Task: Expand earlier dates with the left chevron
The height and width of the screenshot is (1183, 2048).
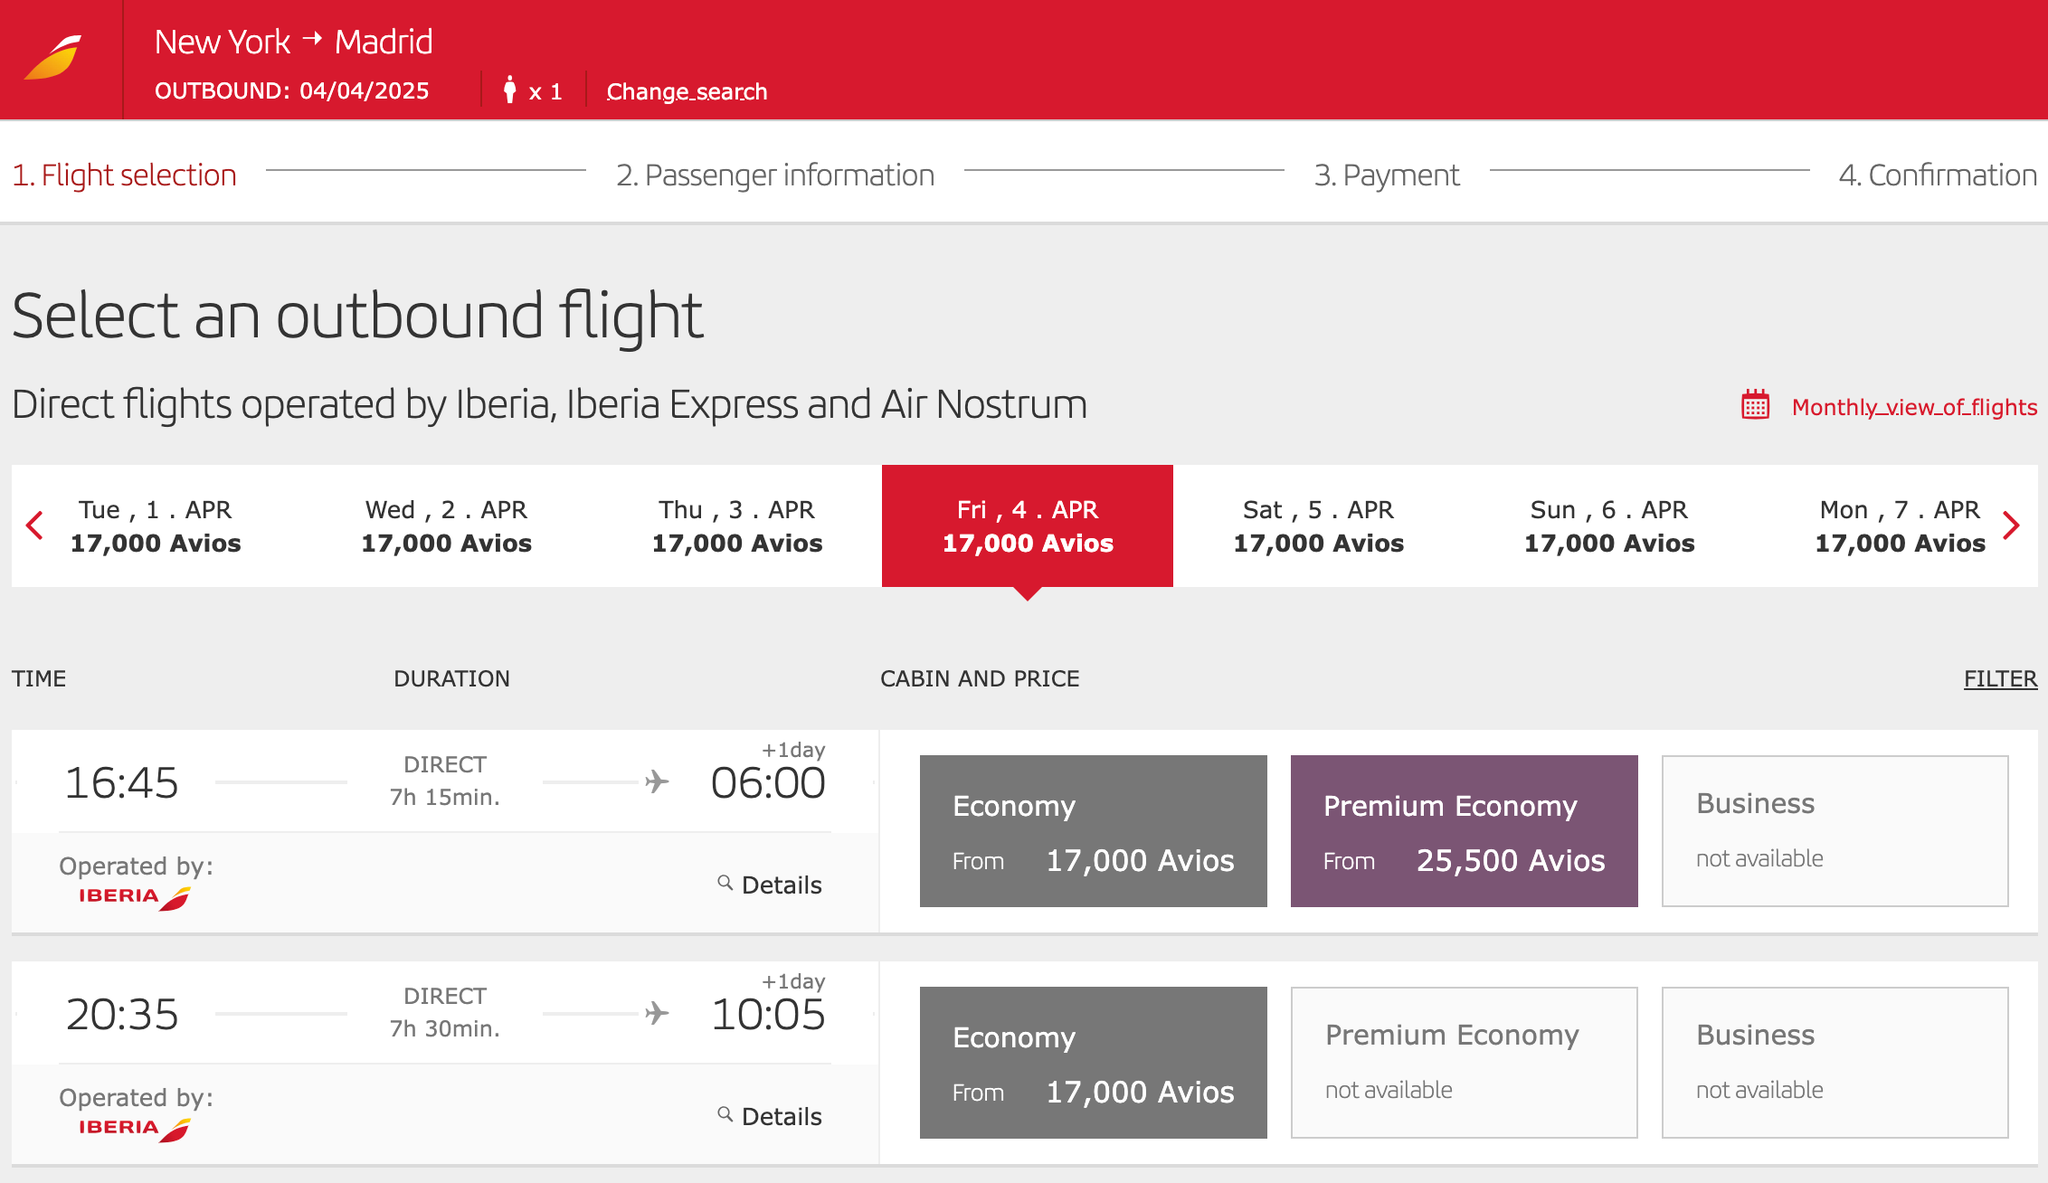Action: [x=33, y=525]
